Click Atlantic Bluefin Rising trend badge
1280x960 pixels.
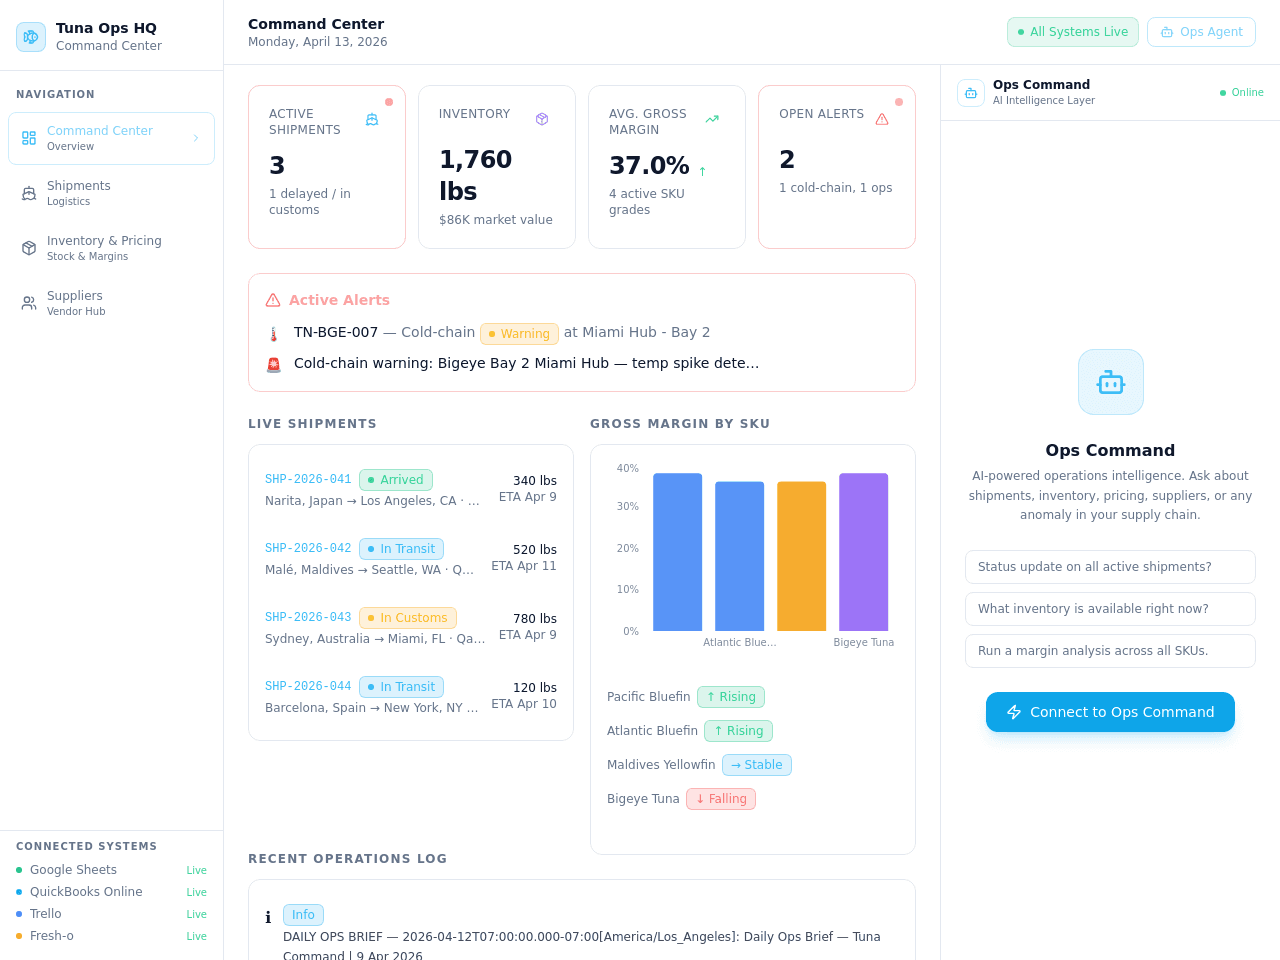coord(738,731)
